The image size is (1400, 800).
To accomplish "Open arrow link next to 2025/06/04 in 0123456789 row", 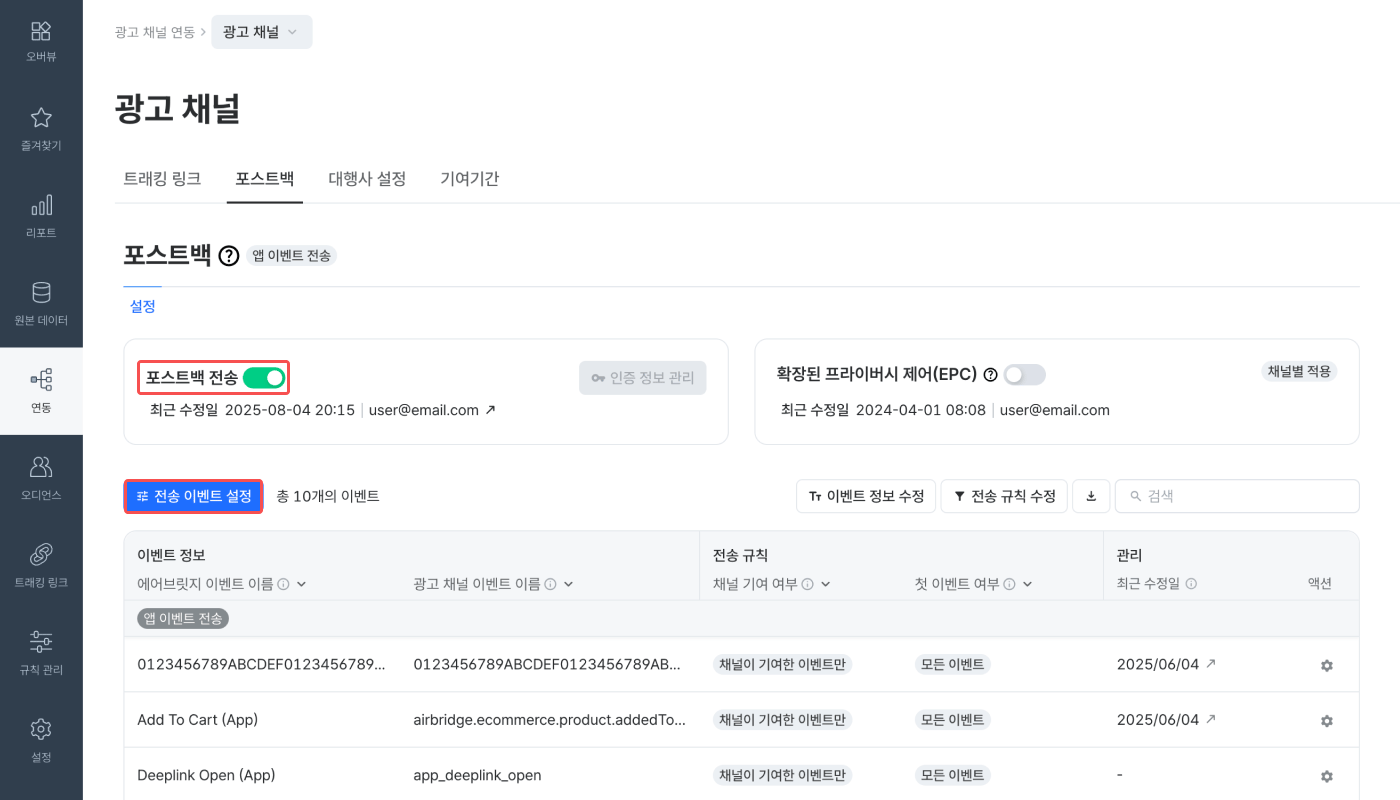I will click(x=1211, y=664).
